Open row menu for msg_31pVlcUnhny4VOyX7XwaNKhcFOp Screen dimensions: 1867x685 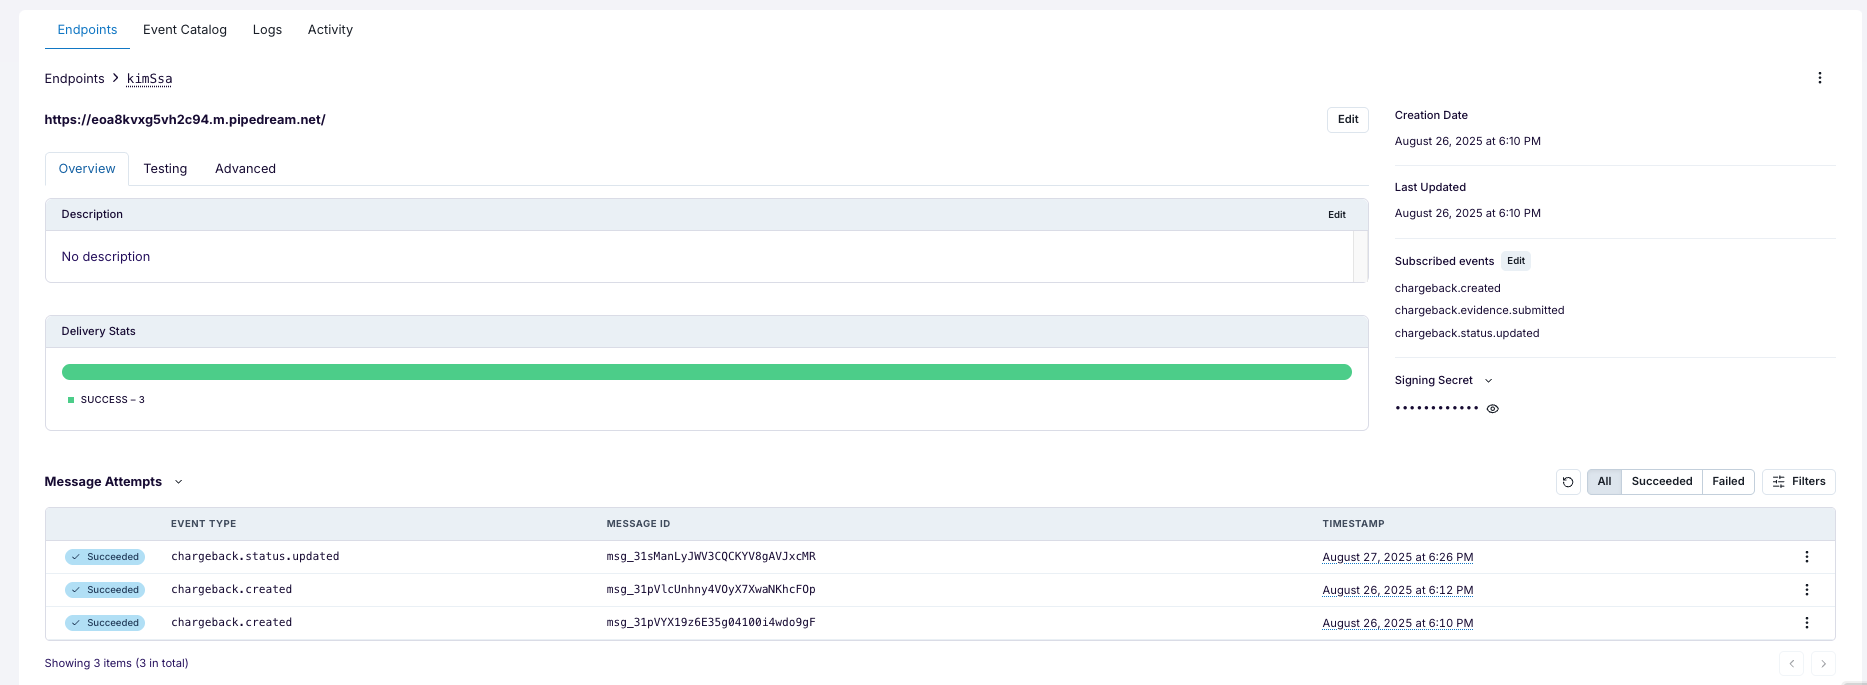click(x=1806, y=590)
